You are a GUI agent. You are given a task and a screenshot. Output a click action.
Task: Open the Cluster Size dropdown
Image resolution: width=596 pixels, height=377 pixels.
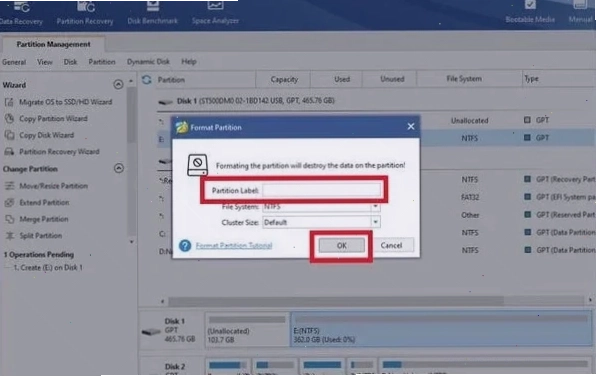pos(375,222)
